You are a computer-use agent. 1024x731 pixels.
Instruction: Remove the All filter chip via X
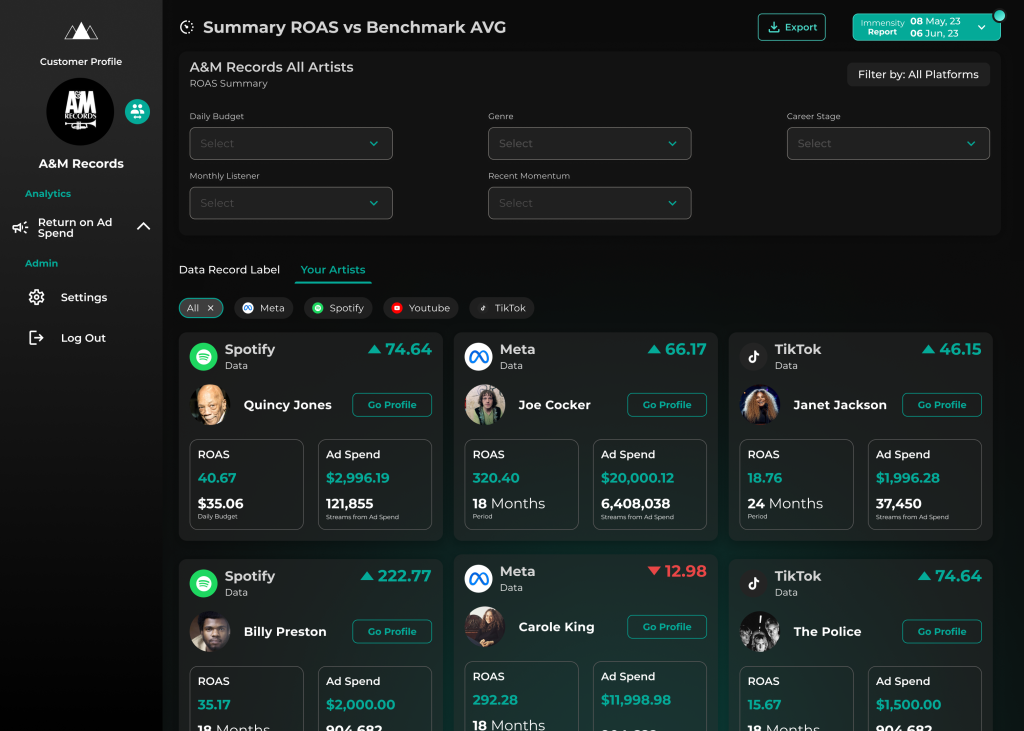point(210,308)
